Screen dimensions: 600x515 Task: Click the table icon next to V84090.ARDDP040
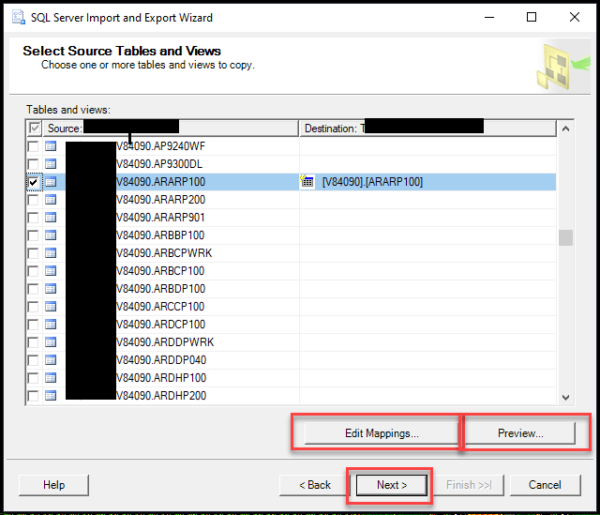[x=51, y=360]
